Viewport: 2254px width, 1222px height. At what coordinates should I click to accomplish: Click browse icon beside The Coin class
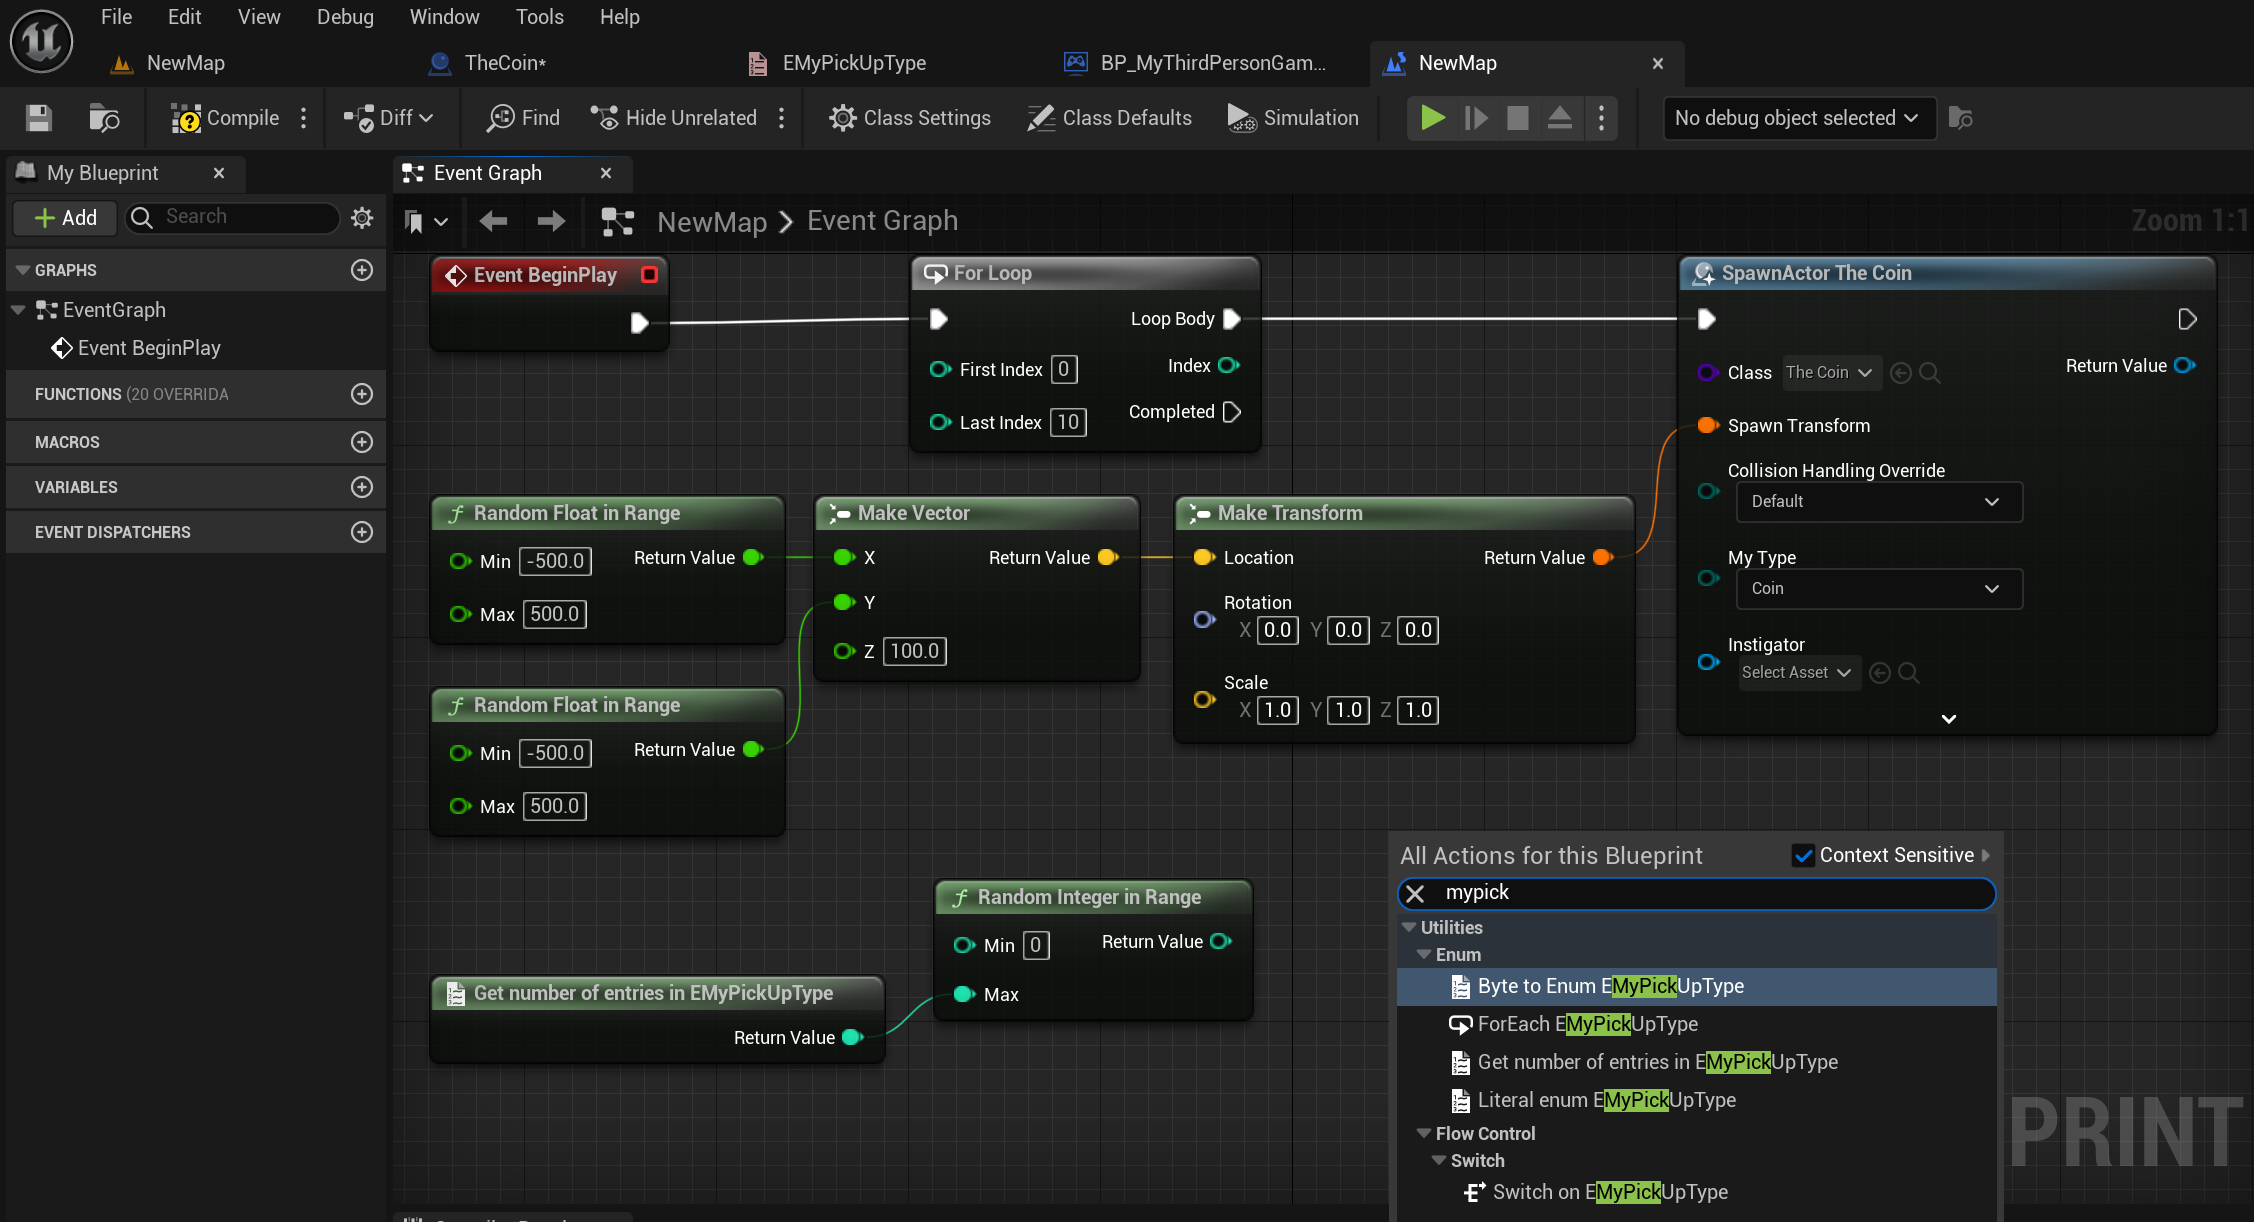(1930, 373)
